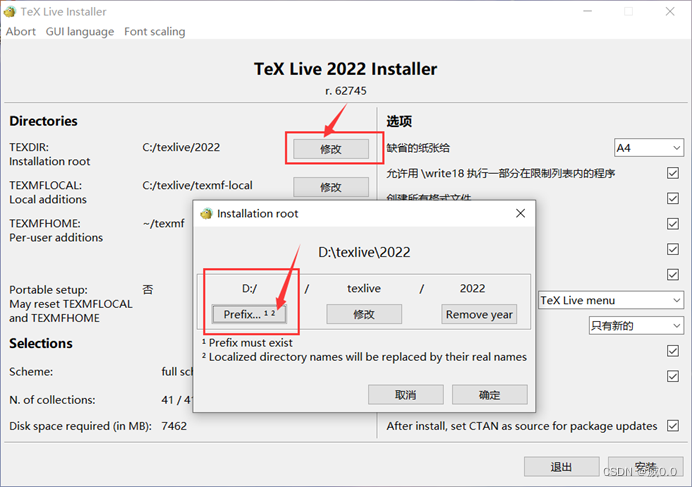Open the TeX Live menu dropdown
692x487 pixels.
(611, 300)
